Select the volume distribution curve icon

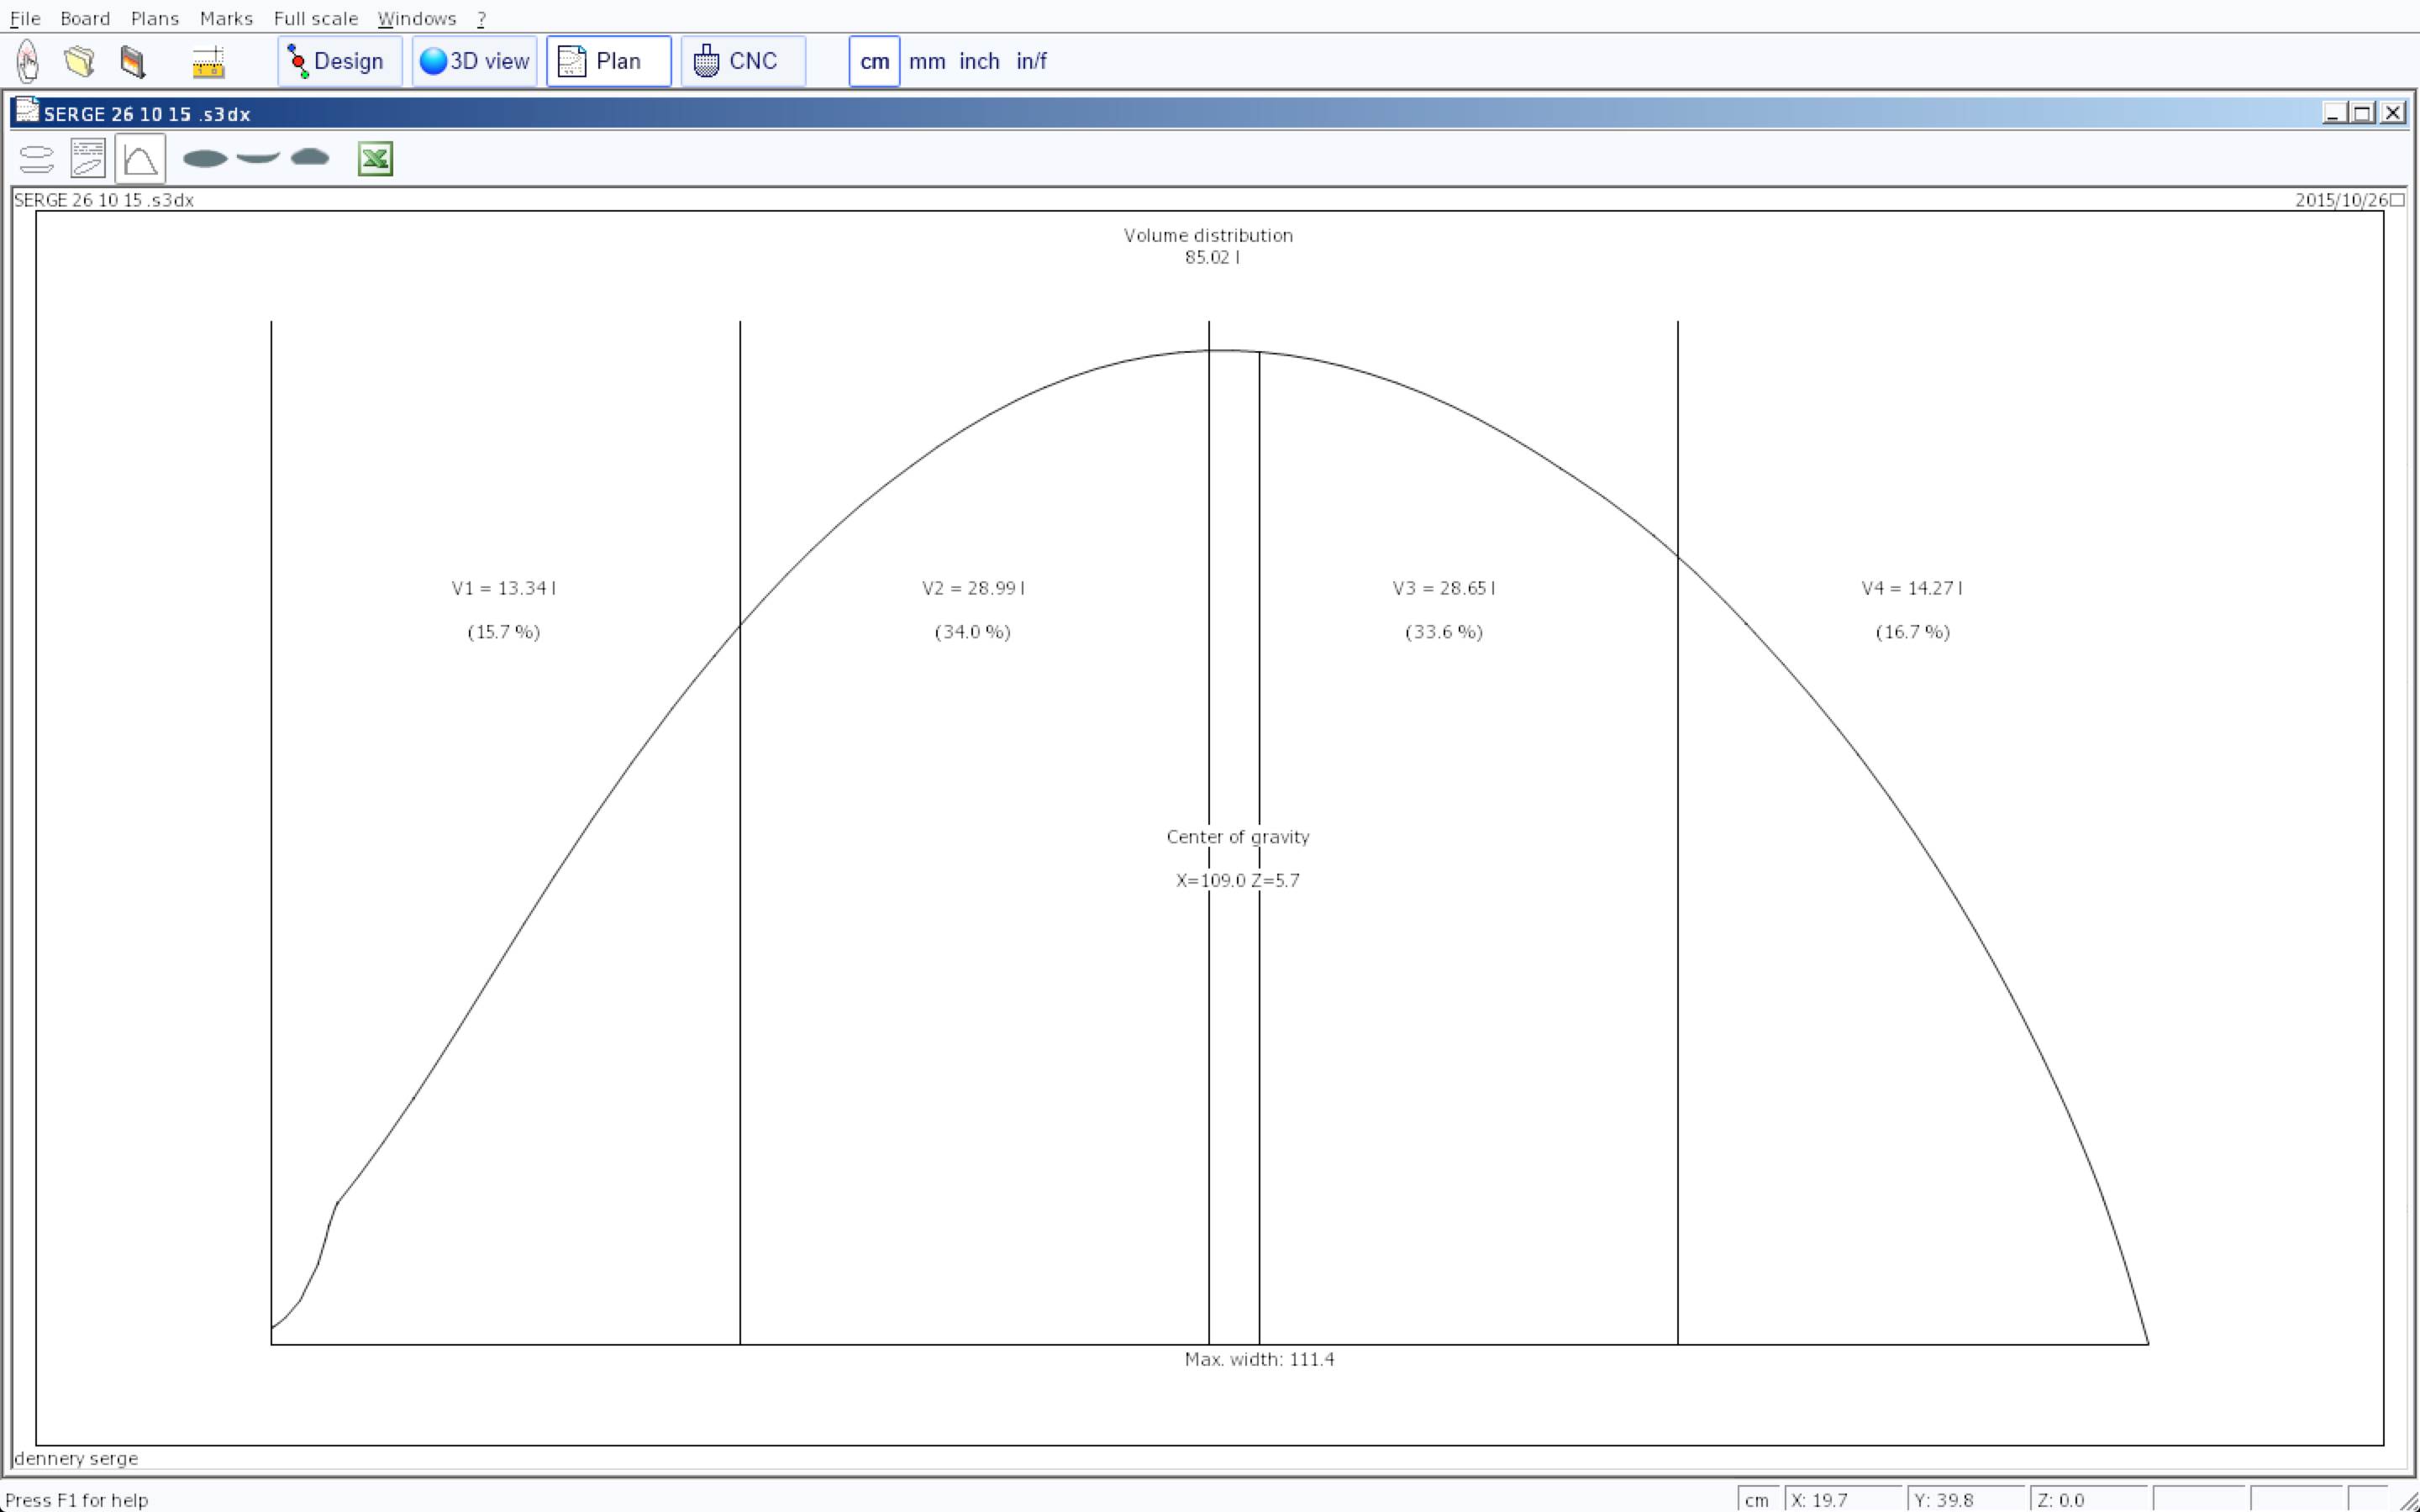[140, 158]
